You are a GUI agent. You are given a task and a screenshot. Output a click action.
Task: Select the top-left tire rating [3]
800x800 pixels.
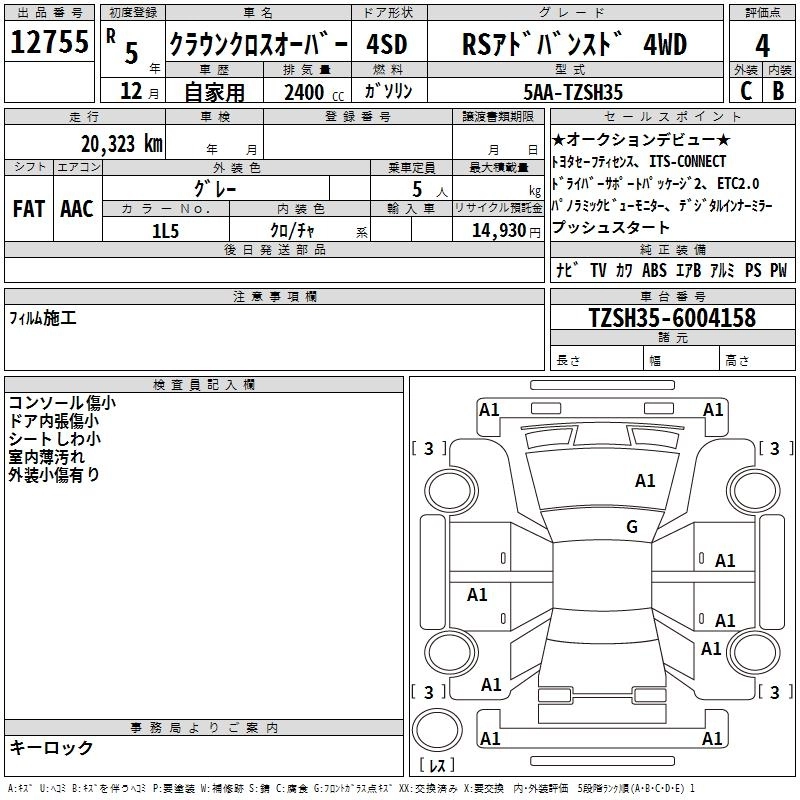click(x=429, y=448)
